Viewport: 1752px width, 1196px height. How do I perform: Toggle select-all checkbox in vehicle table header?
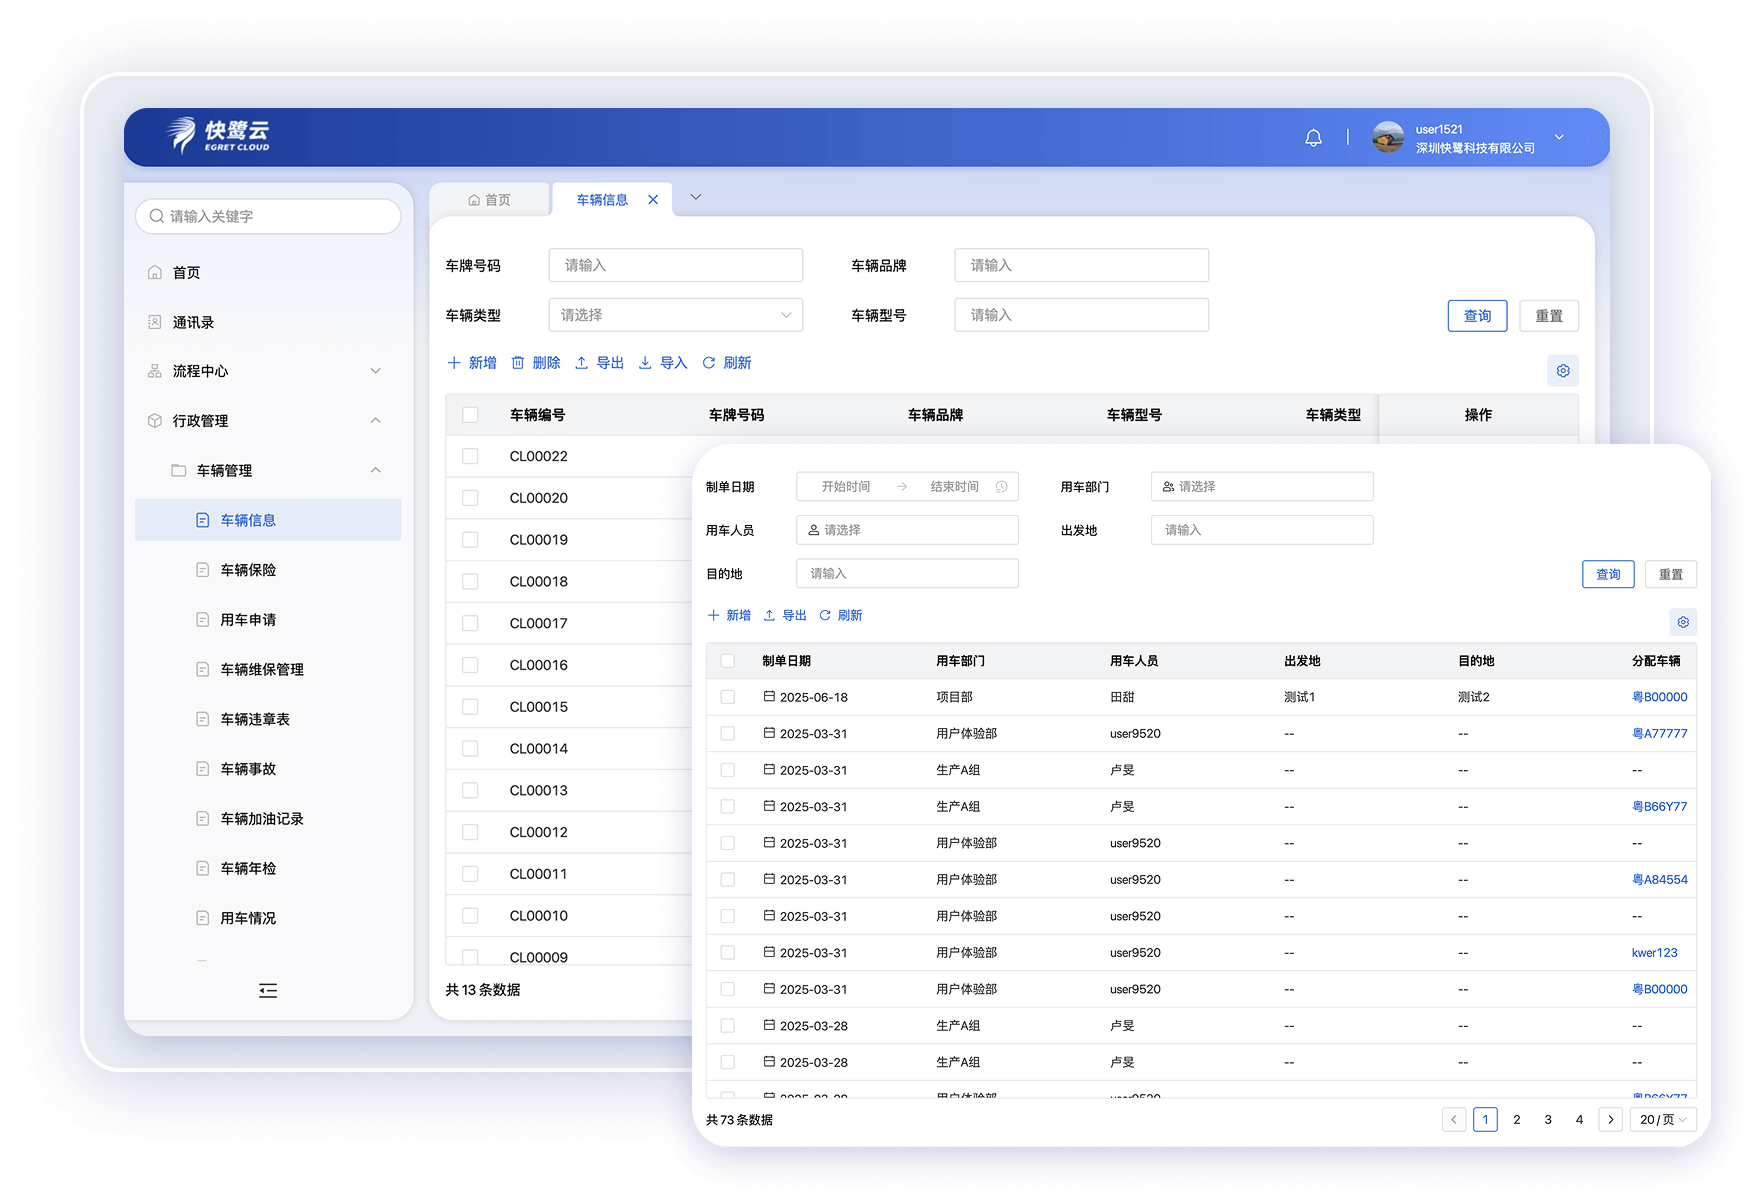click(470, 415)
